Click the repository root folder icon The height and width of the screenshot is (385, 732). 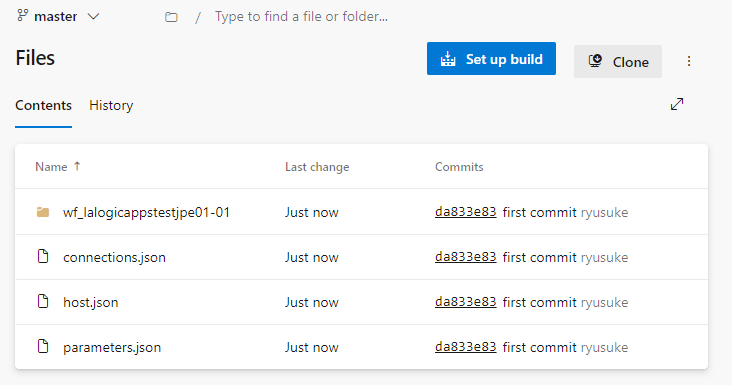pos(171,17)
